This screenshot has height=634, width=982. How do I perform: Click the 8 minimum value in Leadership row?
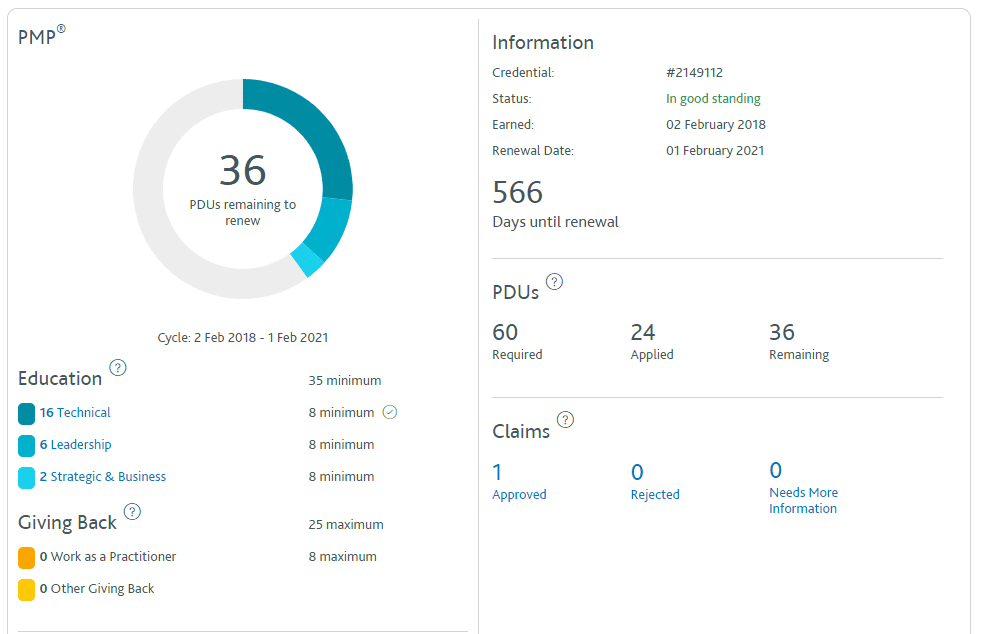341,445
